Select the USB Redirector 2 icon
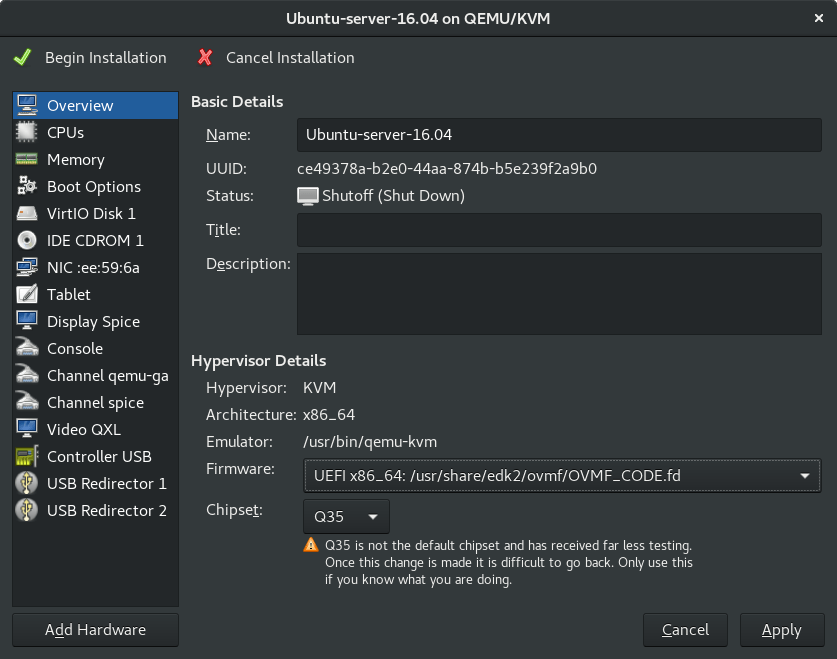Image resolution: width=837 pixels, height=659 pixels. point(28,510)
